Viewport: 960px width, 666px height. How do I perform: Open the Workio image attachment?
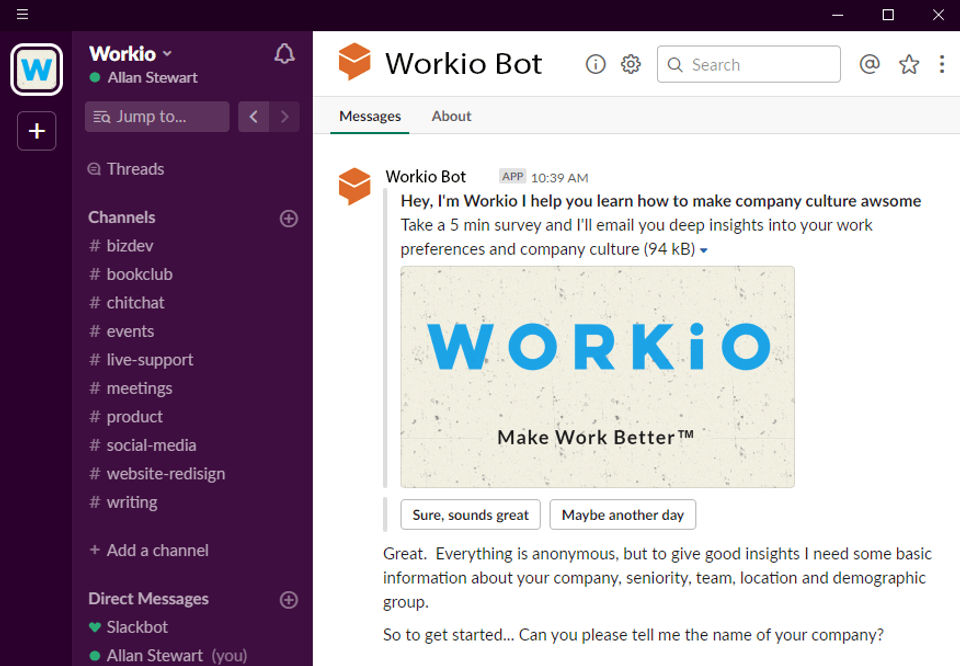click(x=598, y=377)
